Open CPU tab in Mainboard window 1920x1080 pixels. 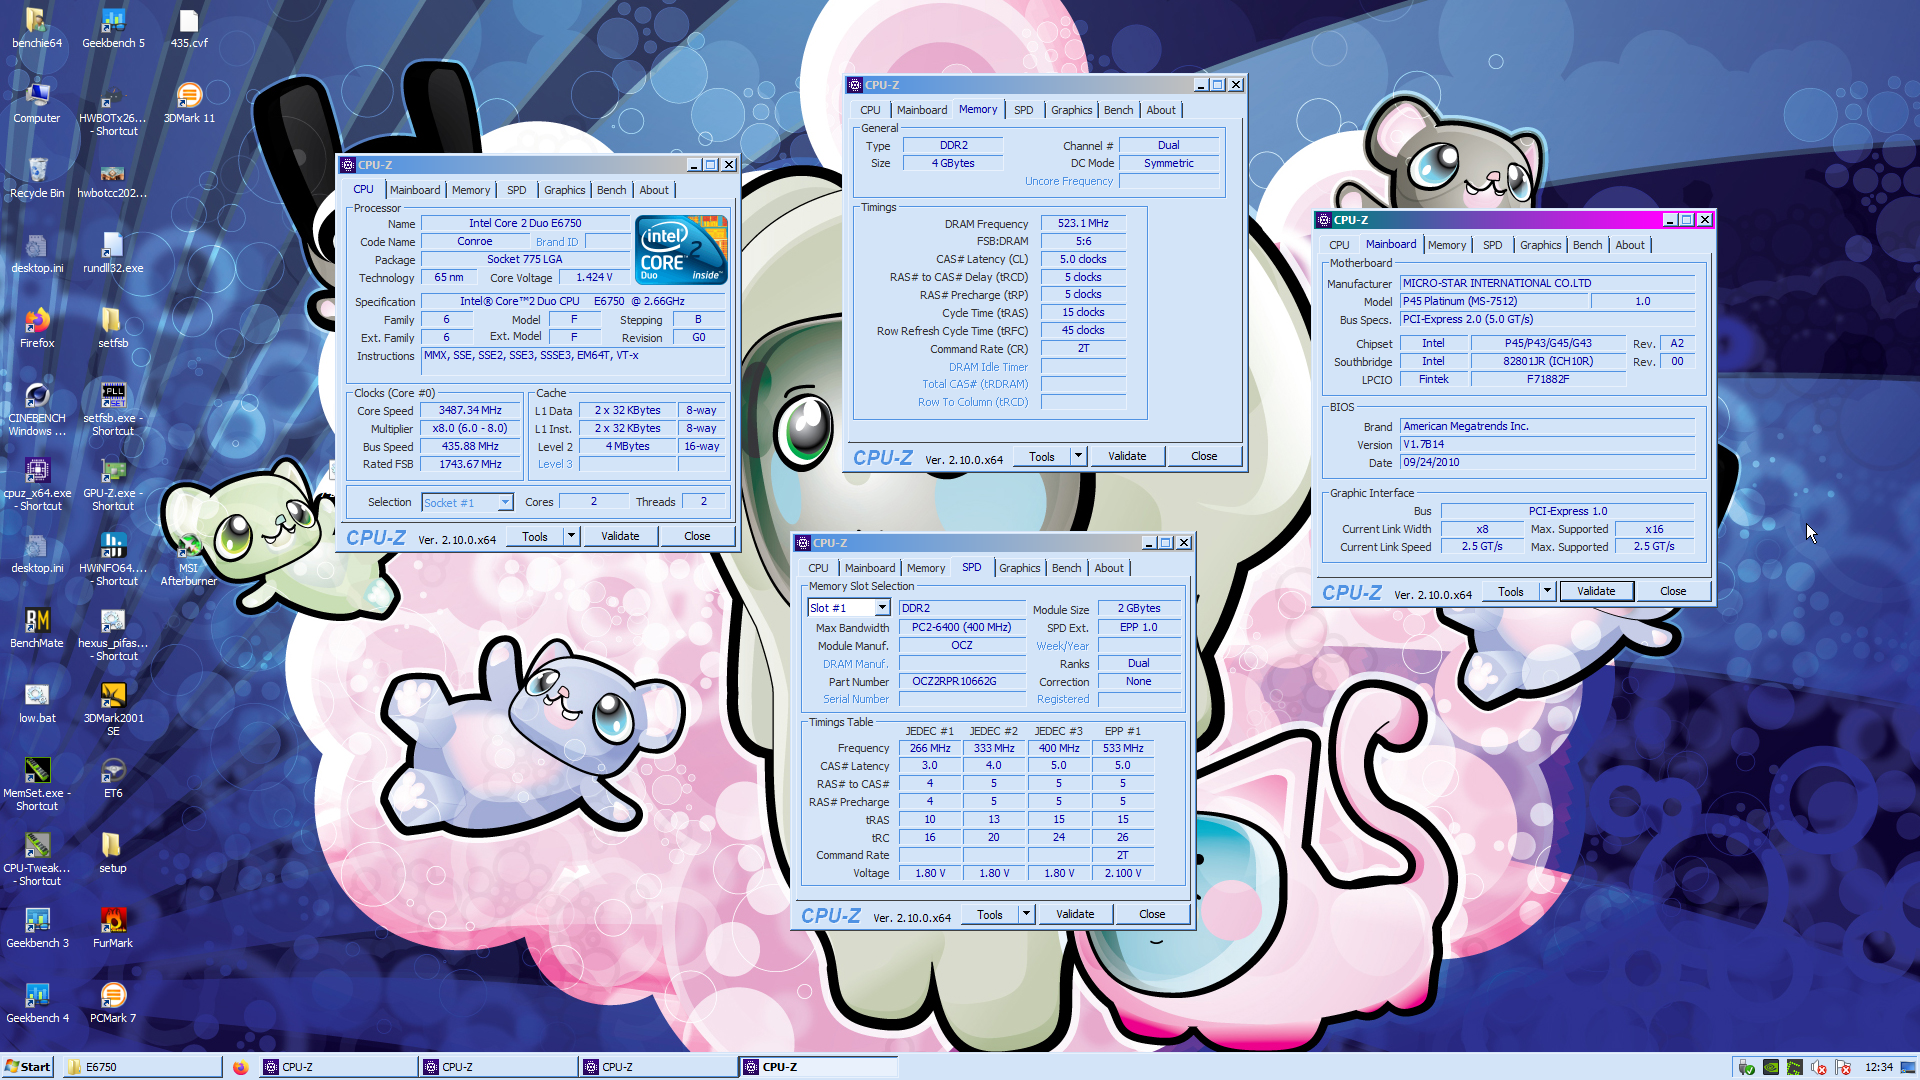1339,245
